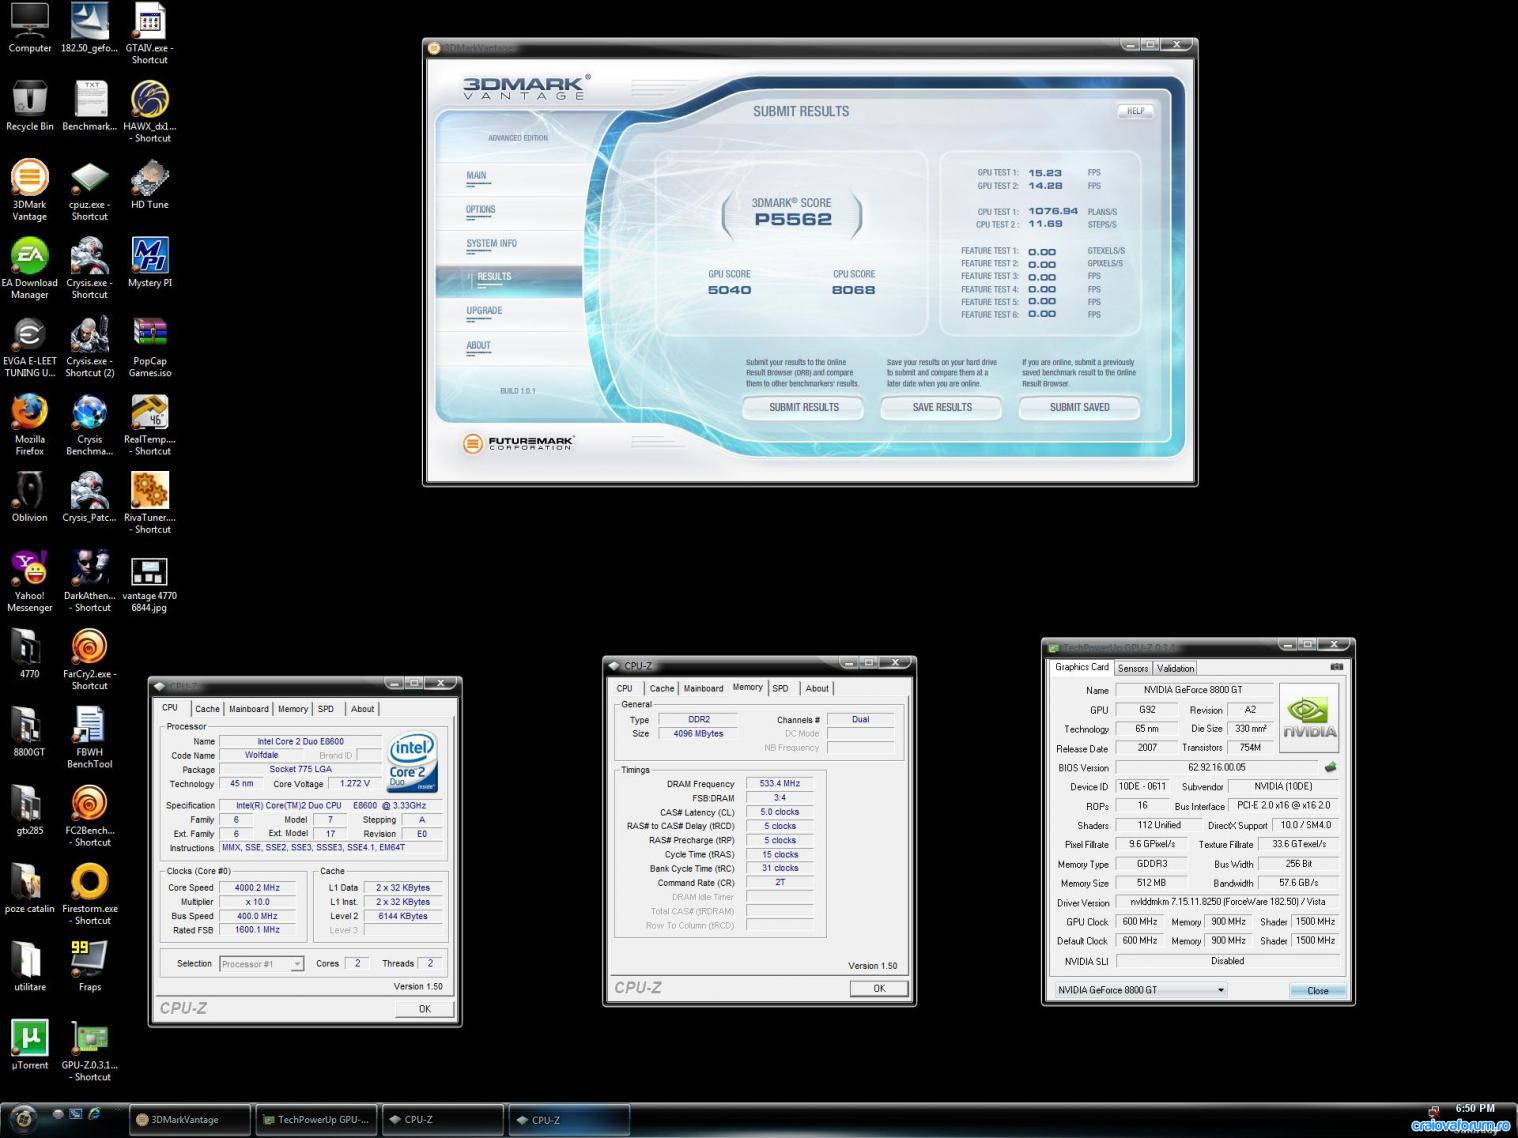This screenshot has width=1518, height=1138.
Task: Click HELP button in 3DMark Vantage
Action: (1135, 111)
